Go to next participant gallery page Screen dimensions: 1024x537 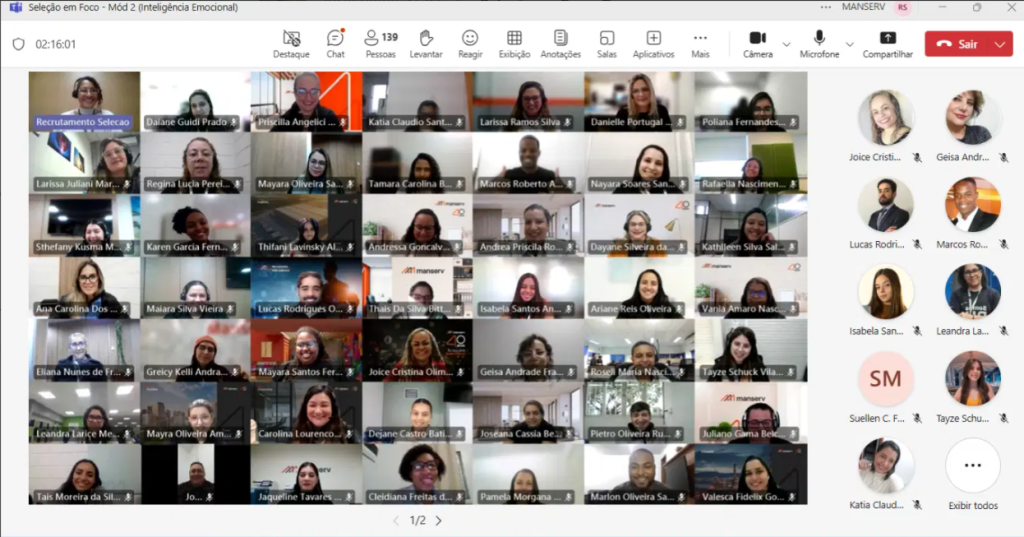pyautogui.click(x=438, y=520)
